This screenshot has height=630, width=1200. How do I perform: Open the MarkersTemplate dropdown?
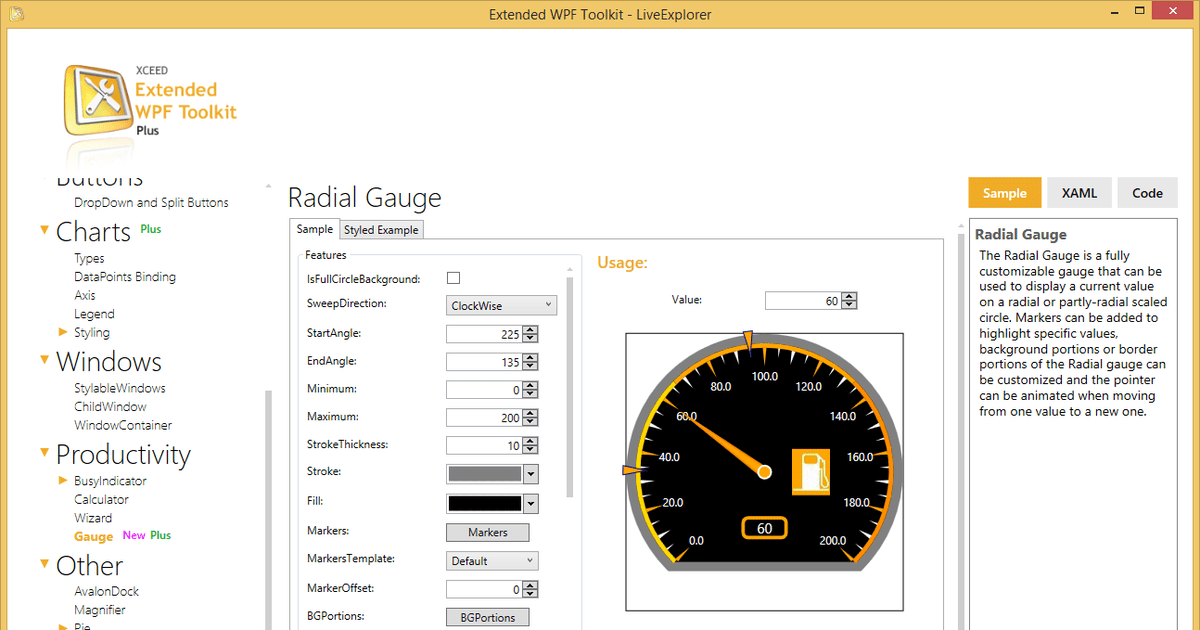[x=491, y=560]
